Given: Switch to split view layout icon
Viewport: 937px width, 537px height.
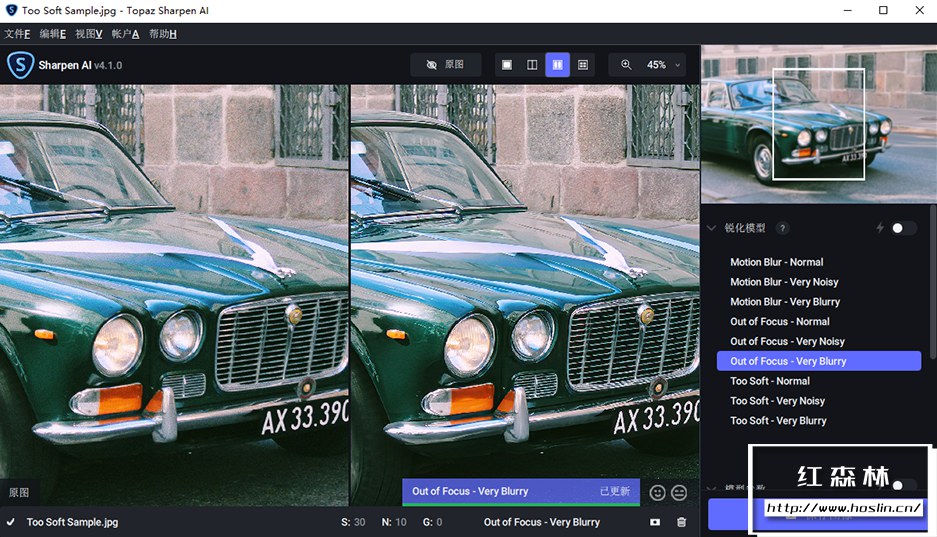Looking at the screenshot, I should click(x=532, y=65).
